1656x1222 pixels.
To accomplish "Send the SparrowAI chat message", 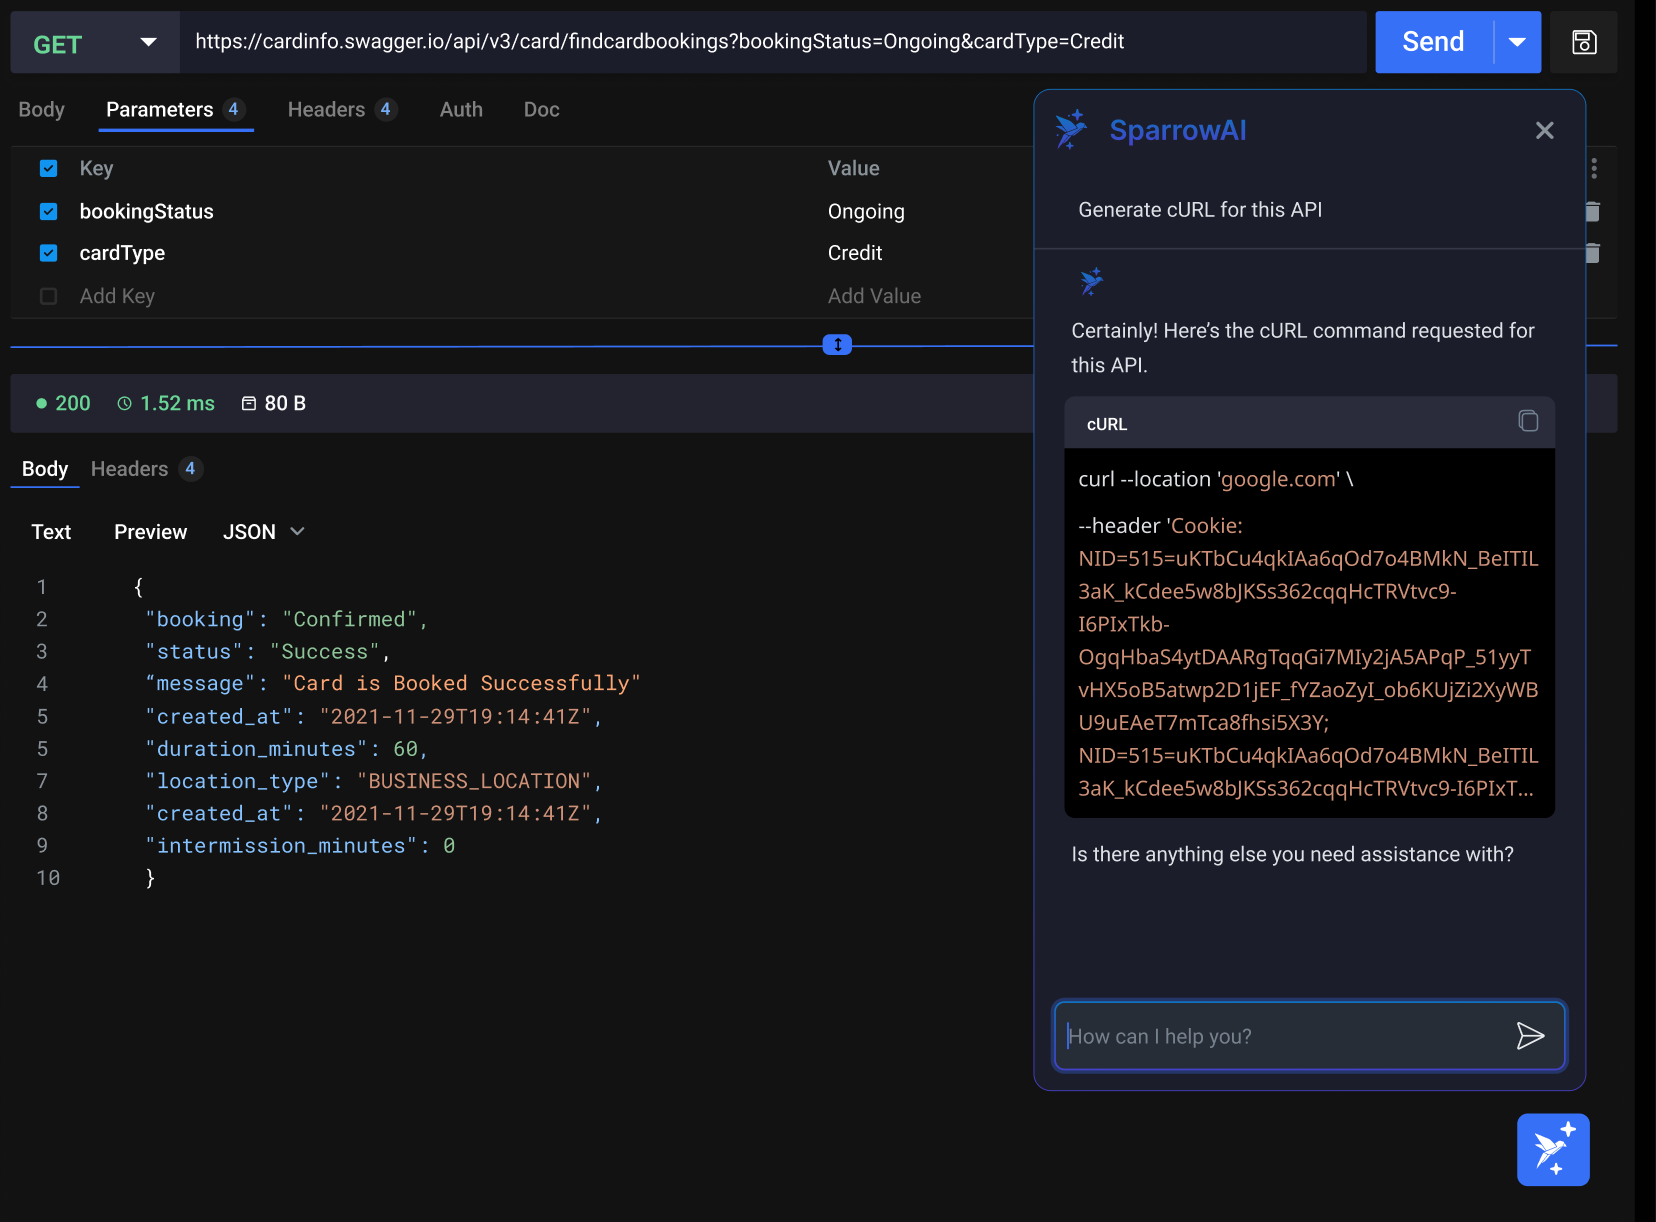I will click(x=1530, y=1036).
